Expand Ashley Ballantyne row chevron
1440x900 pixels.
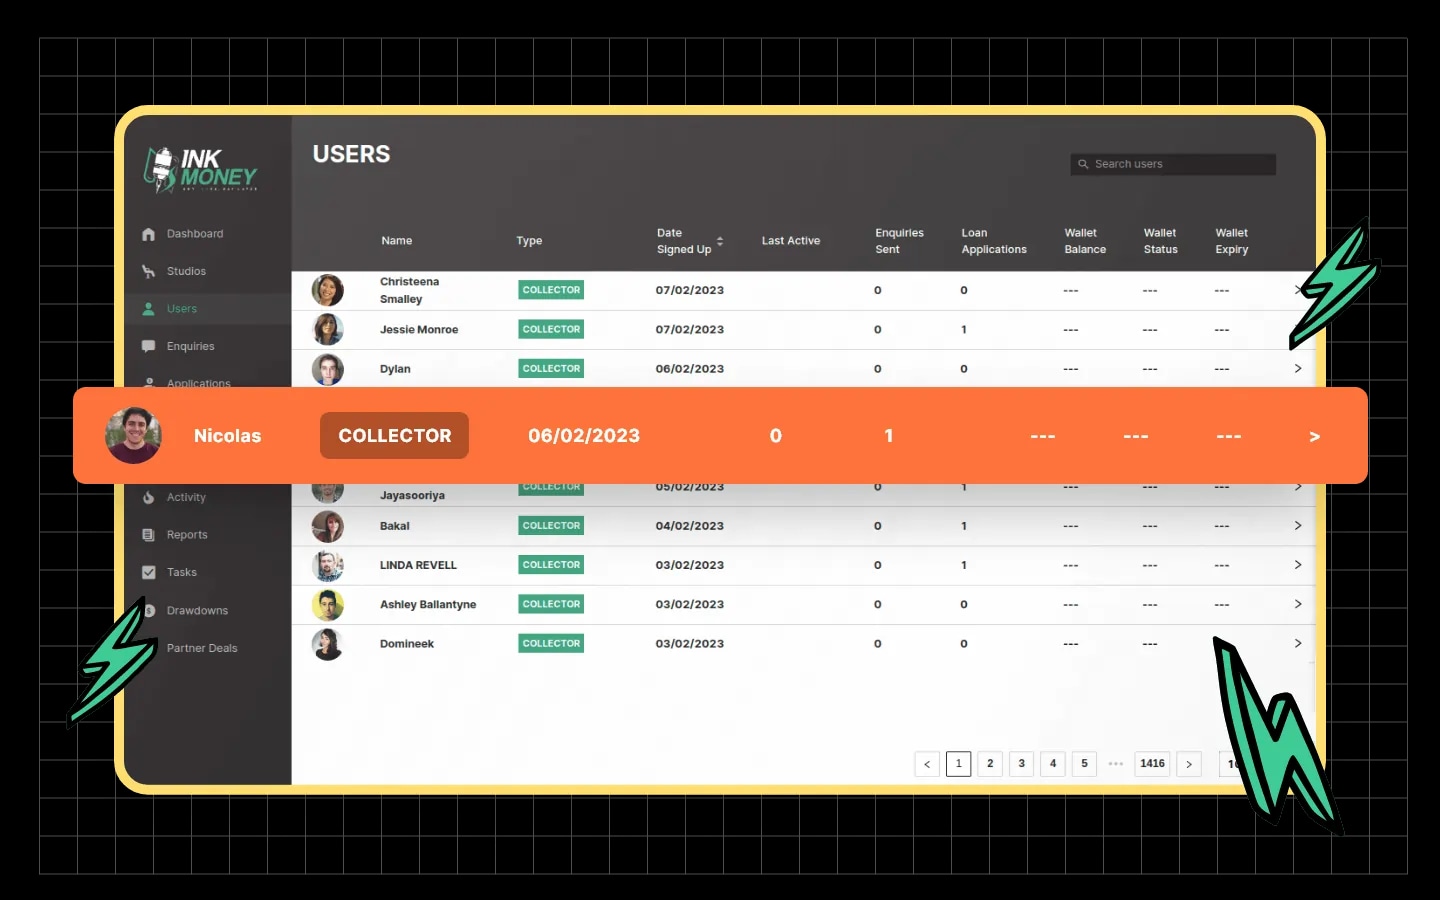(1298, 604)
